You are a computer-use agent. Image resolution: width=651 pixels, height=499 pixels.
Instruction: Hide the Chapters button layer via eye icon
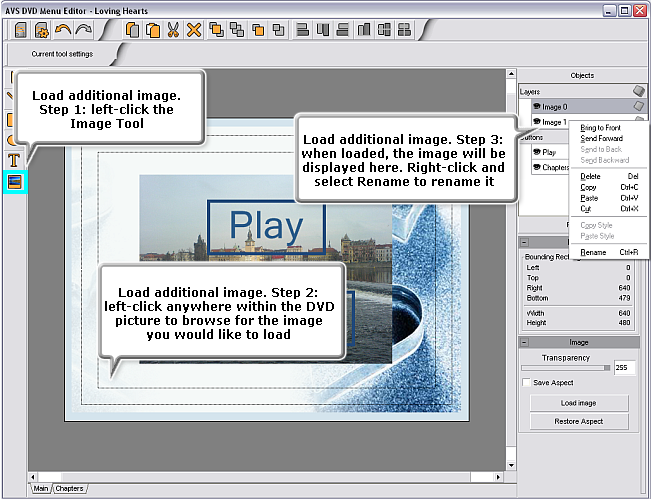click(537, 167)
